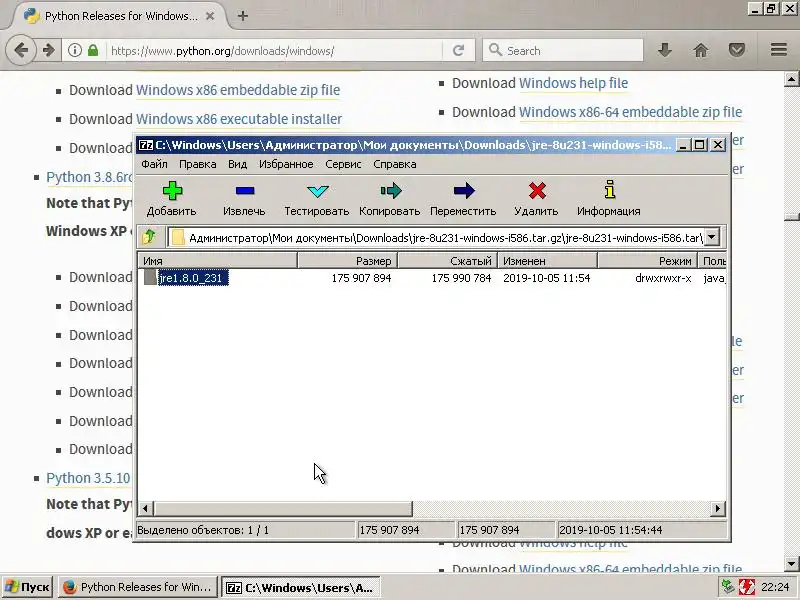Image resolution: width=800 pixels, height=600 pixels.
Task: Click size value 175 907 894 in row
Action: pos(361,278)
